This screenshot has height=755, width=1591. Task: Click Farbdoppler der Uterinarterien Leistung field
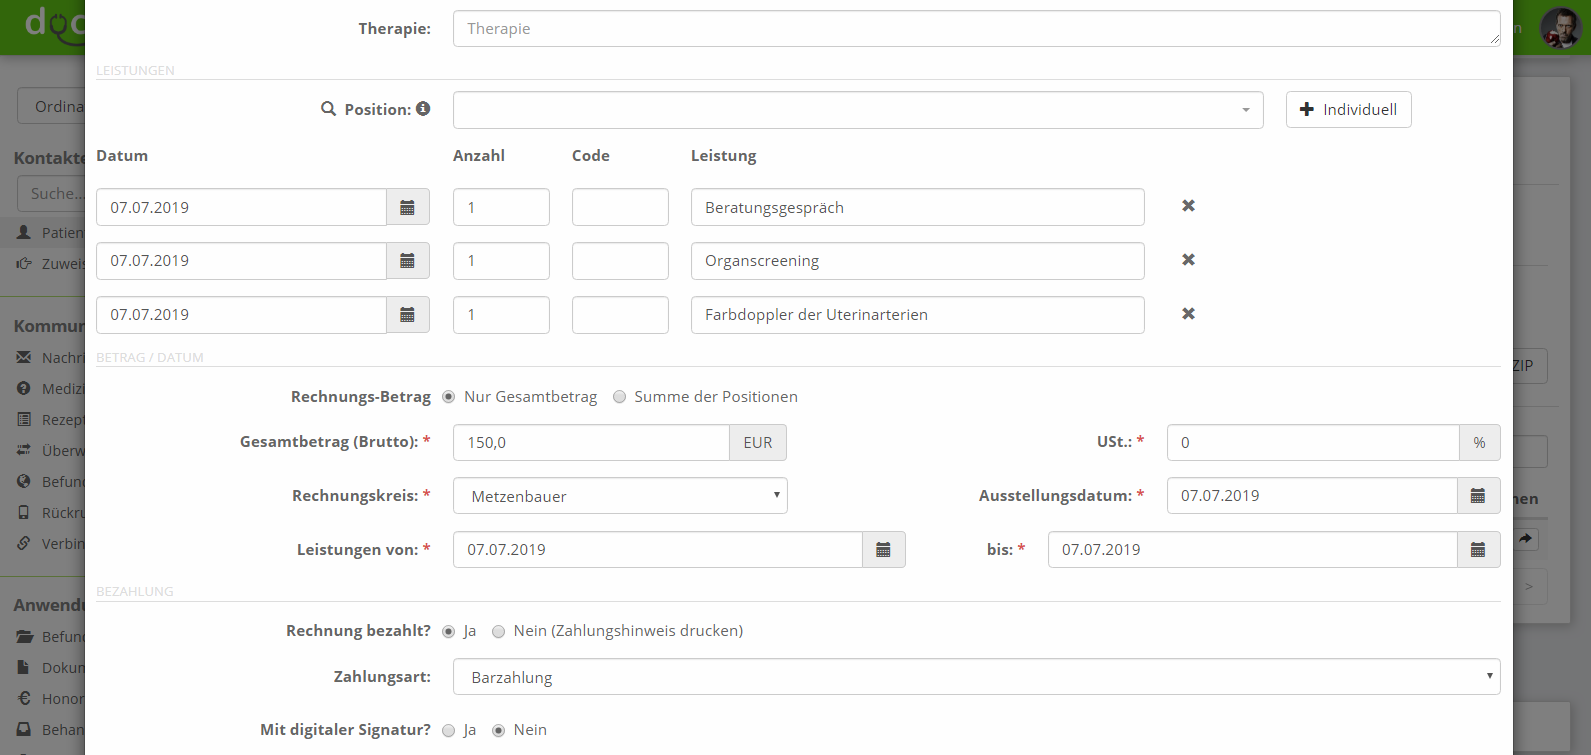pos(918,315)
